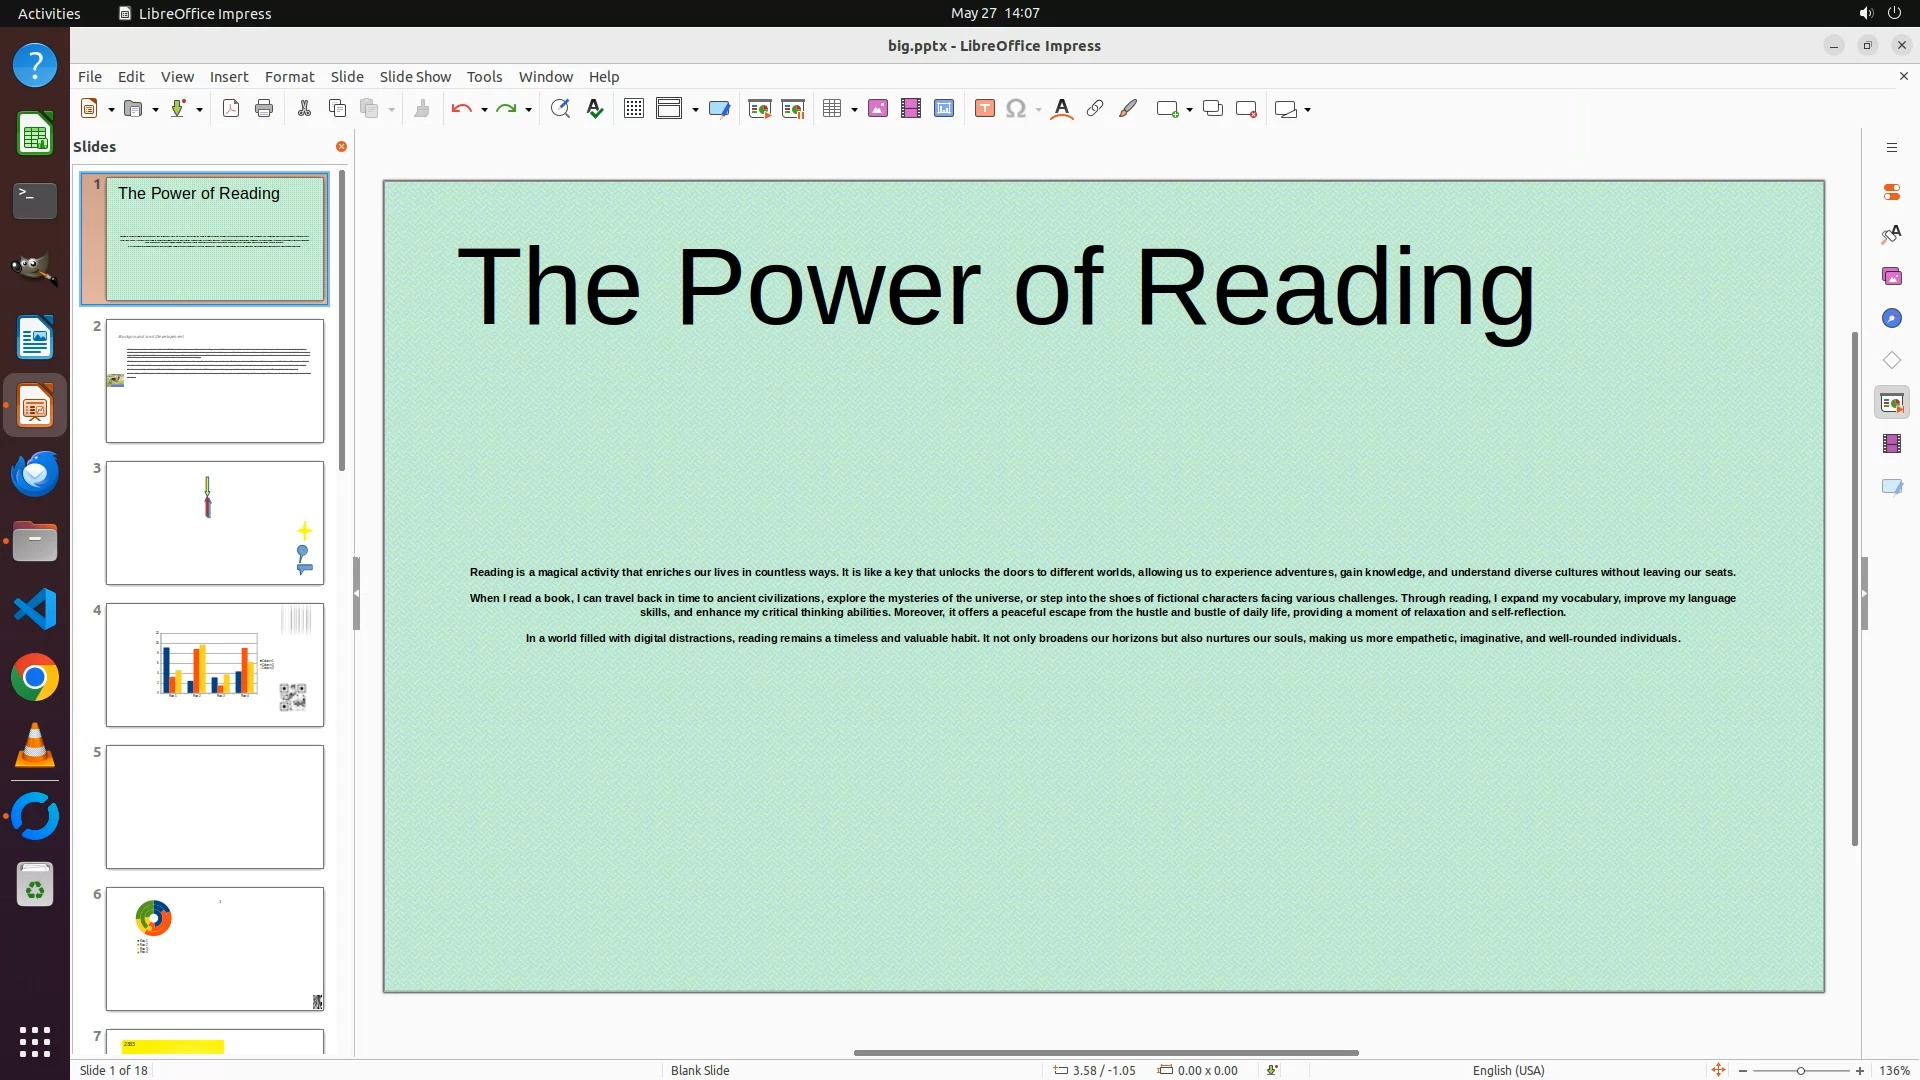
Task: Toggle the Show Draw Functions brush
Action: click(1128, 109)
